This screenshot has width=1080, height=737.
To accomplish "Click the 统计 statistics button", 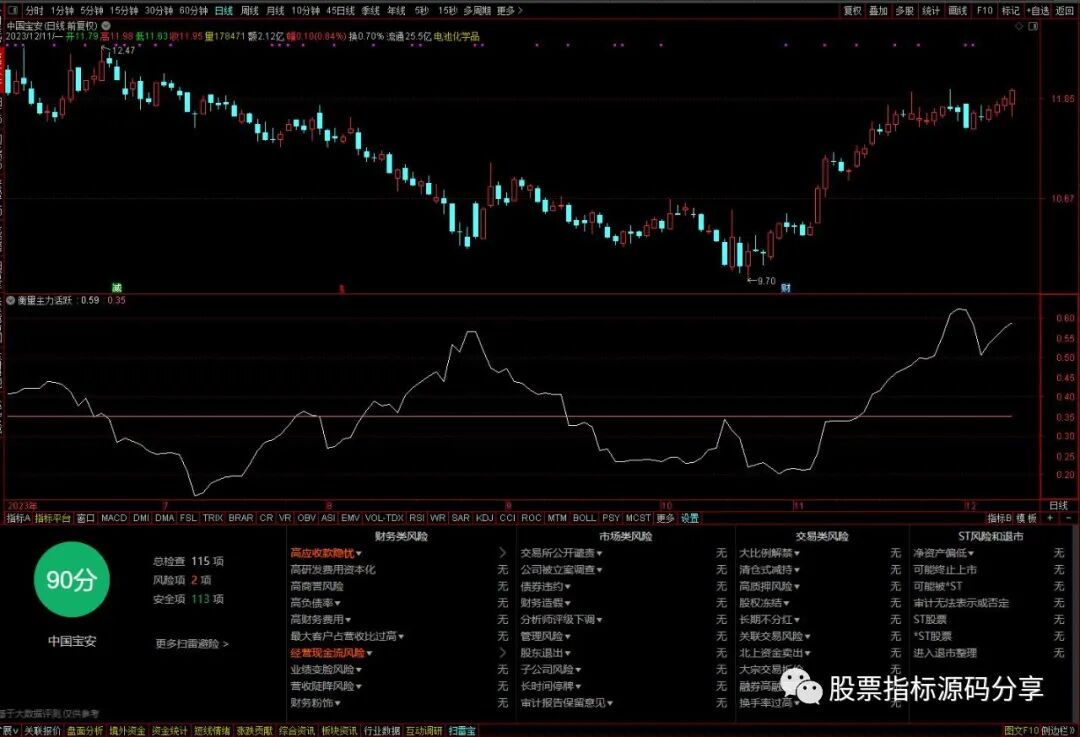I will [931, 10].
